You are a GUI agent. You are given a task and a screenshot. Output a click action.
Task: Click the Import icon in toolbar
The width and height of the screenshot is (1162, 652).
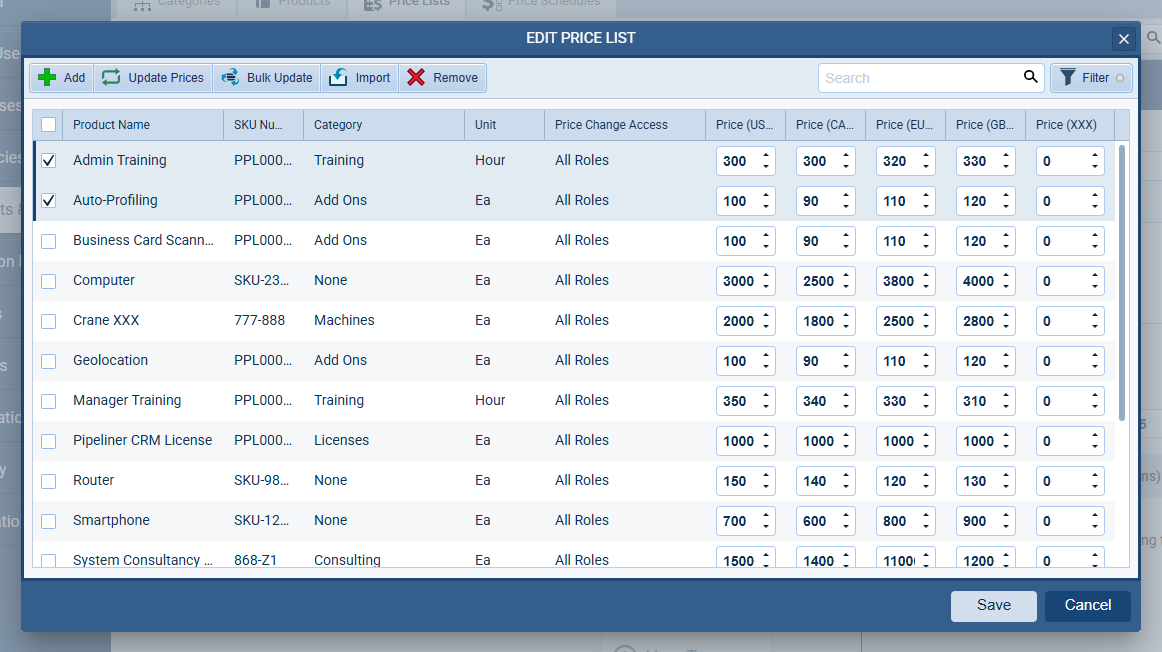338,78
